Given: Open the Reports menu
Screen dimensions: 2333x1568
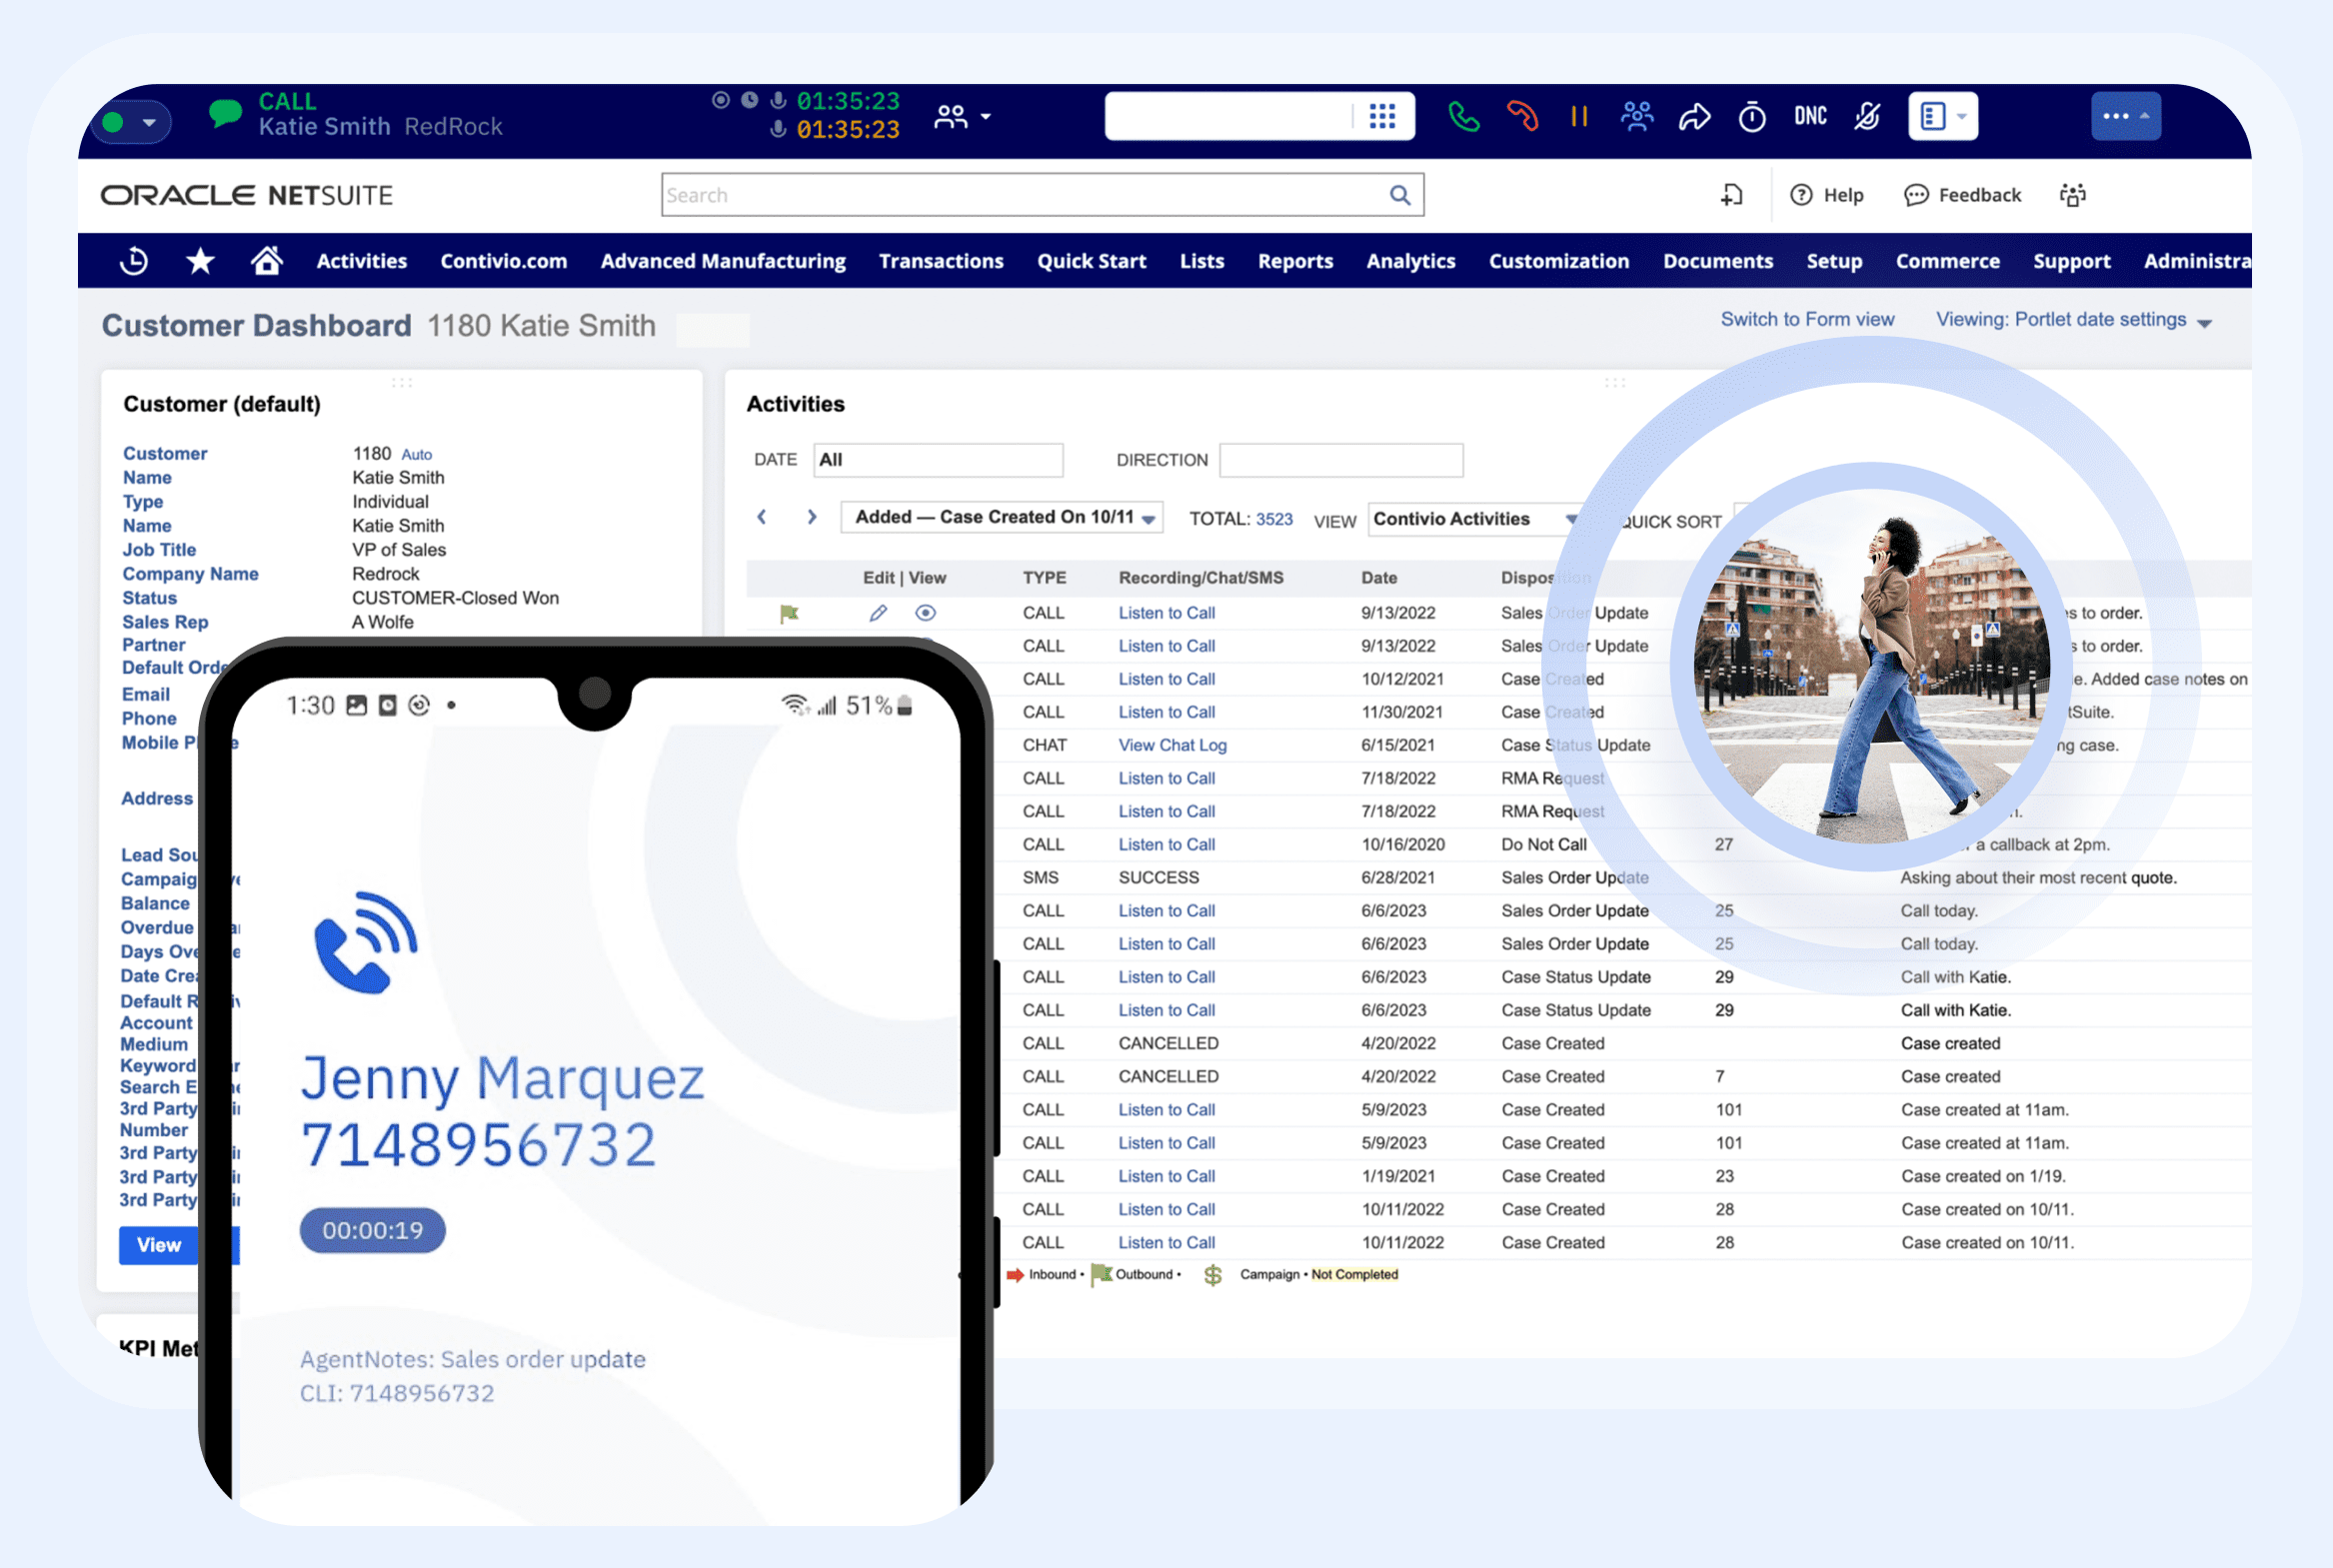Looking at the screenshot, I should (x=1295, y=261).
